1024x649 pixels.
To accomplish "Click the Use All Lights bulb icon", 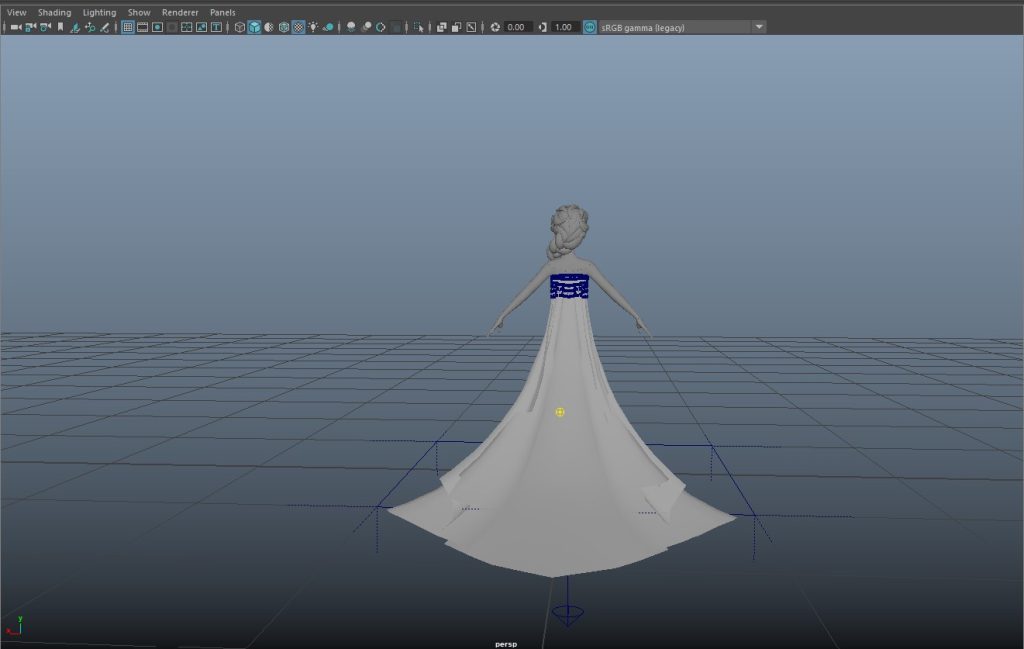I will tap(313, 27).
